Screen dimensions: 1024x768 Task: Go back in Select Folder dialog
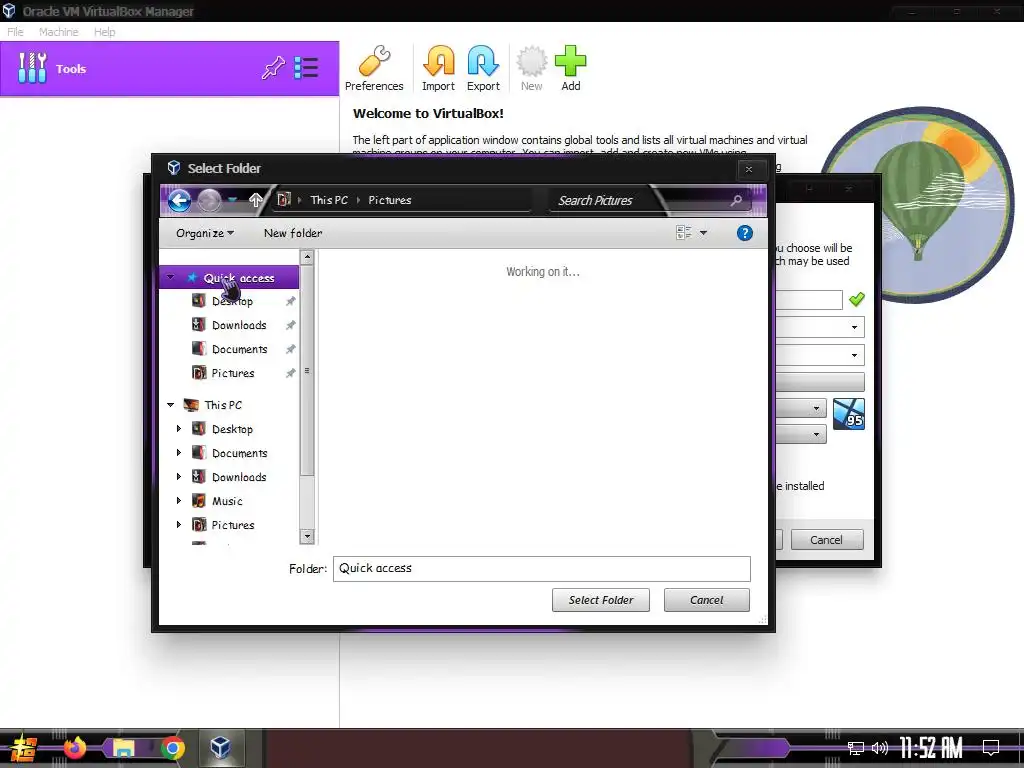click(180, 200)
